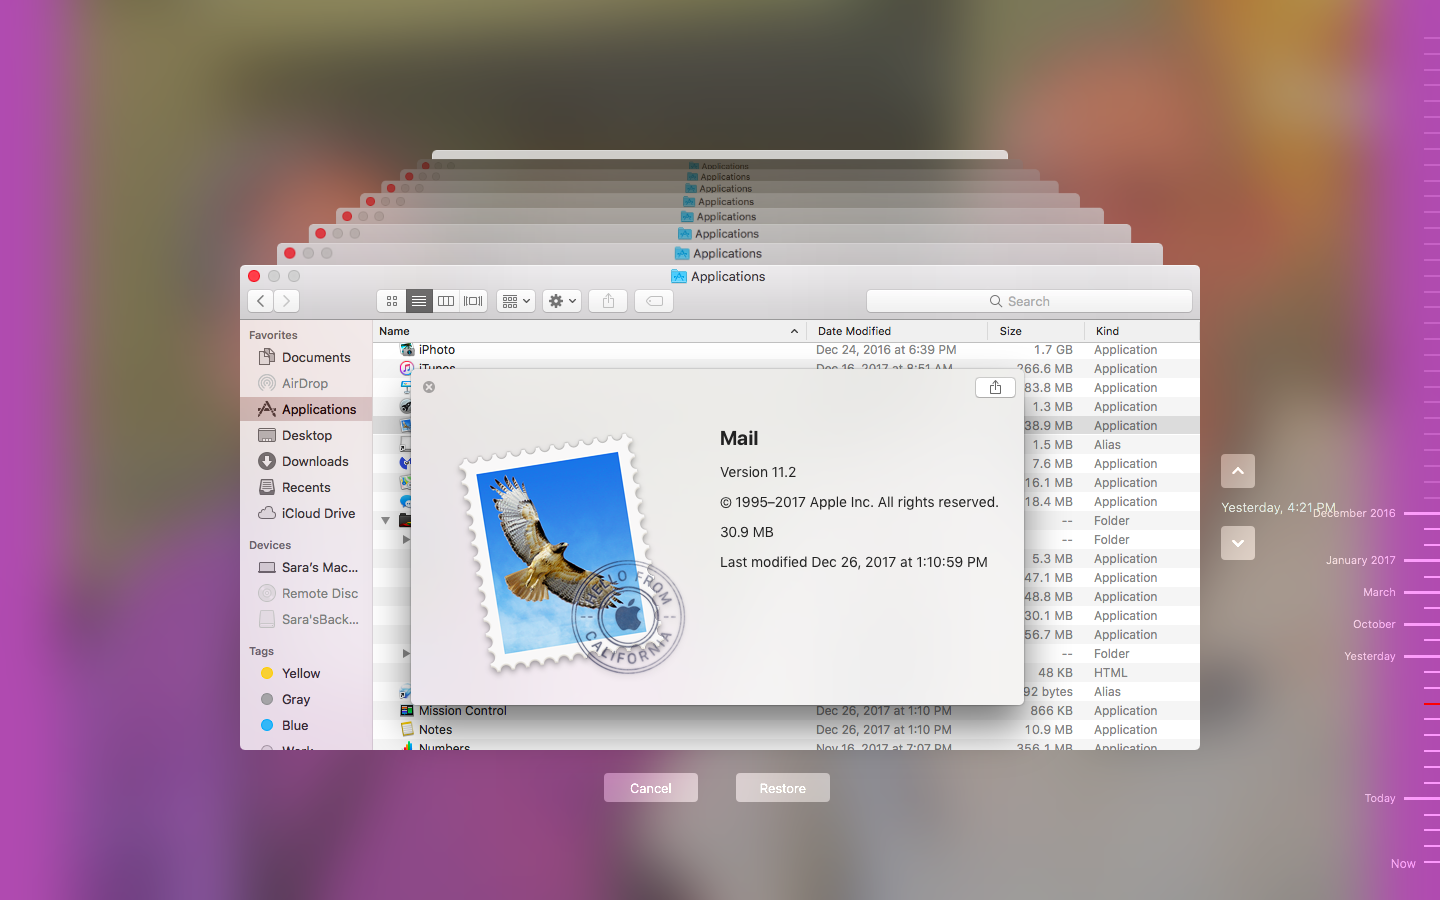
Task: Click the Mail stamp icon in the preview
Action: (x=572, y=556)
